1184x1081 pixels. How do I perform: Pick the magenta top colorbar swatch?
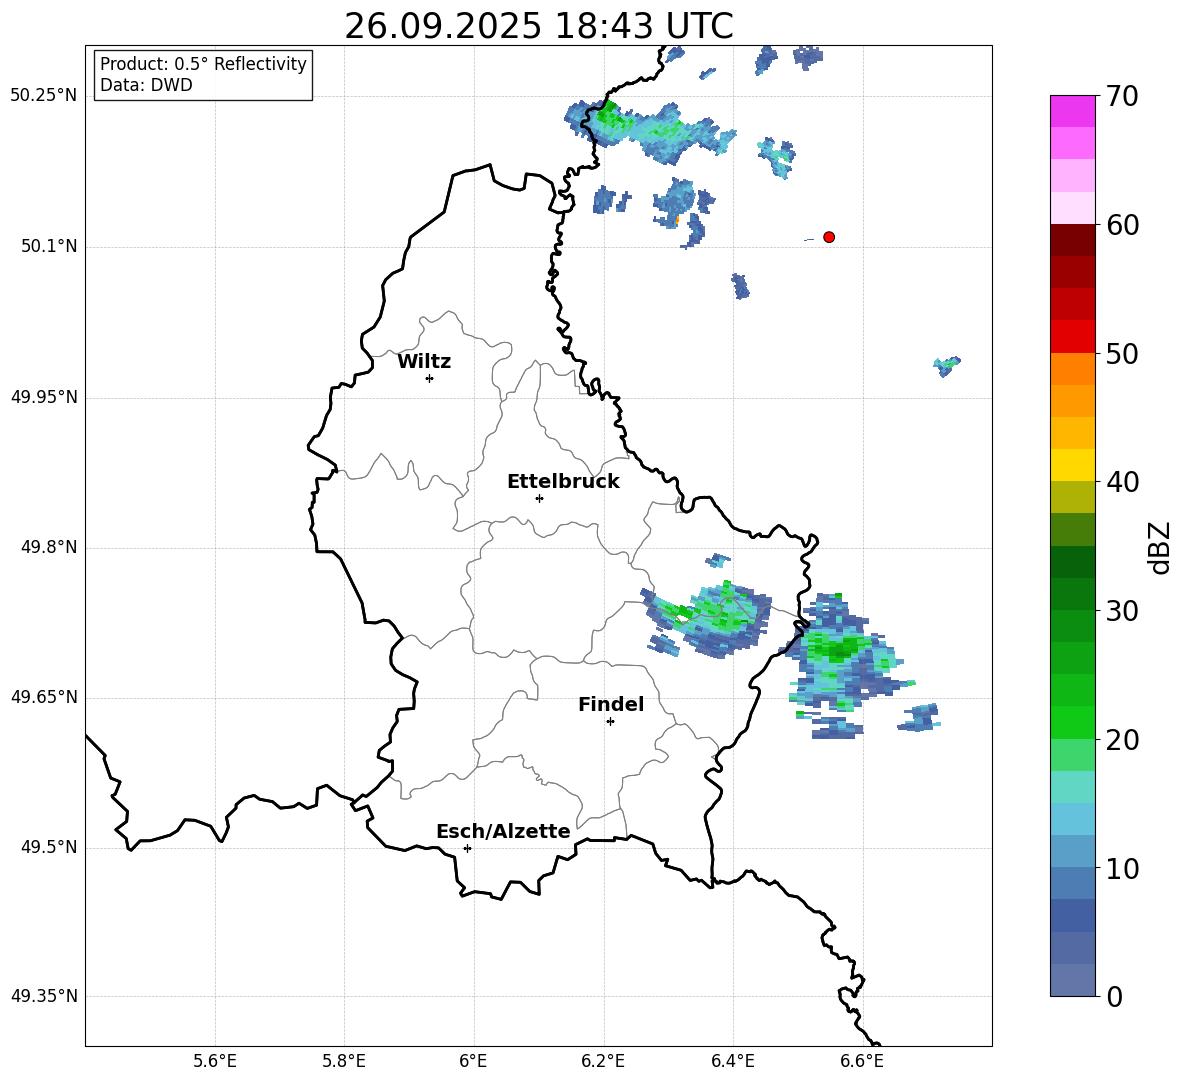click(x=1073, y=111)
